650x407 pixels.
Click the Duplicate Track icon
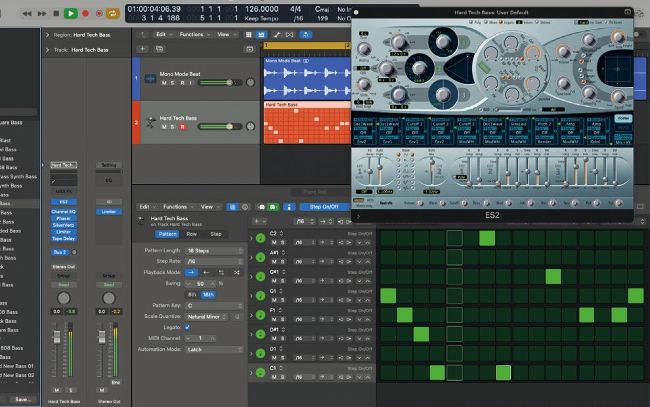click(x=159, y=49)
